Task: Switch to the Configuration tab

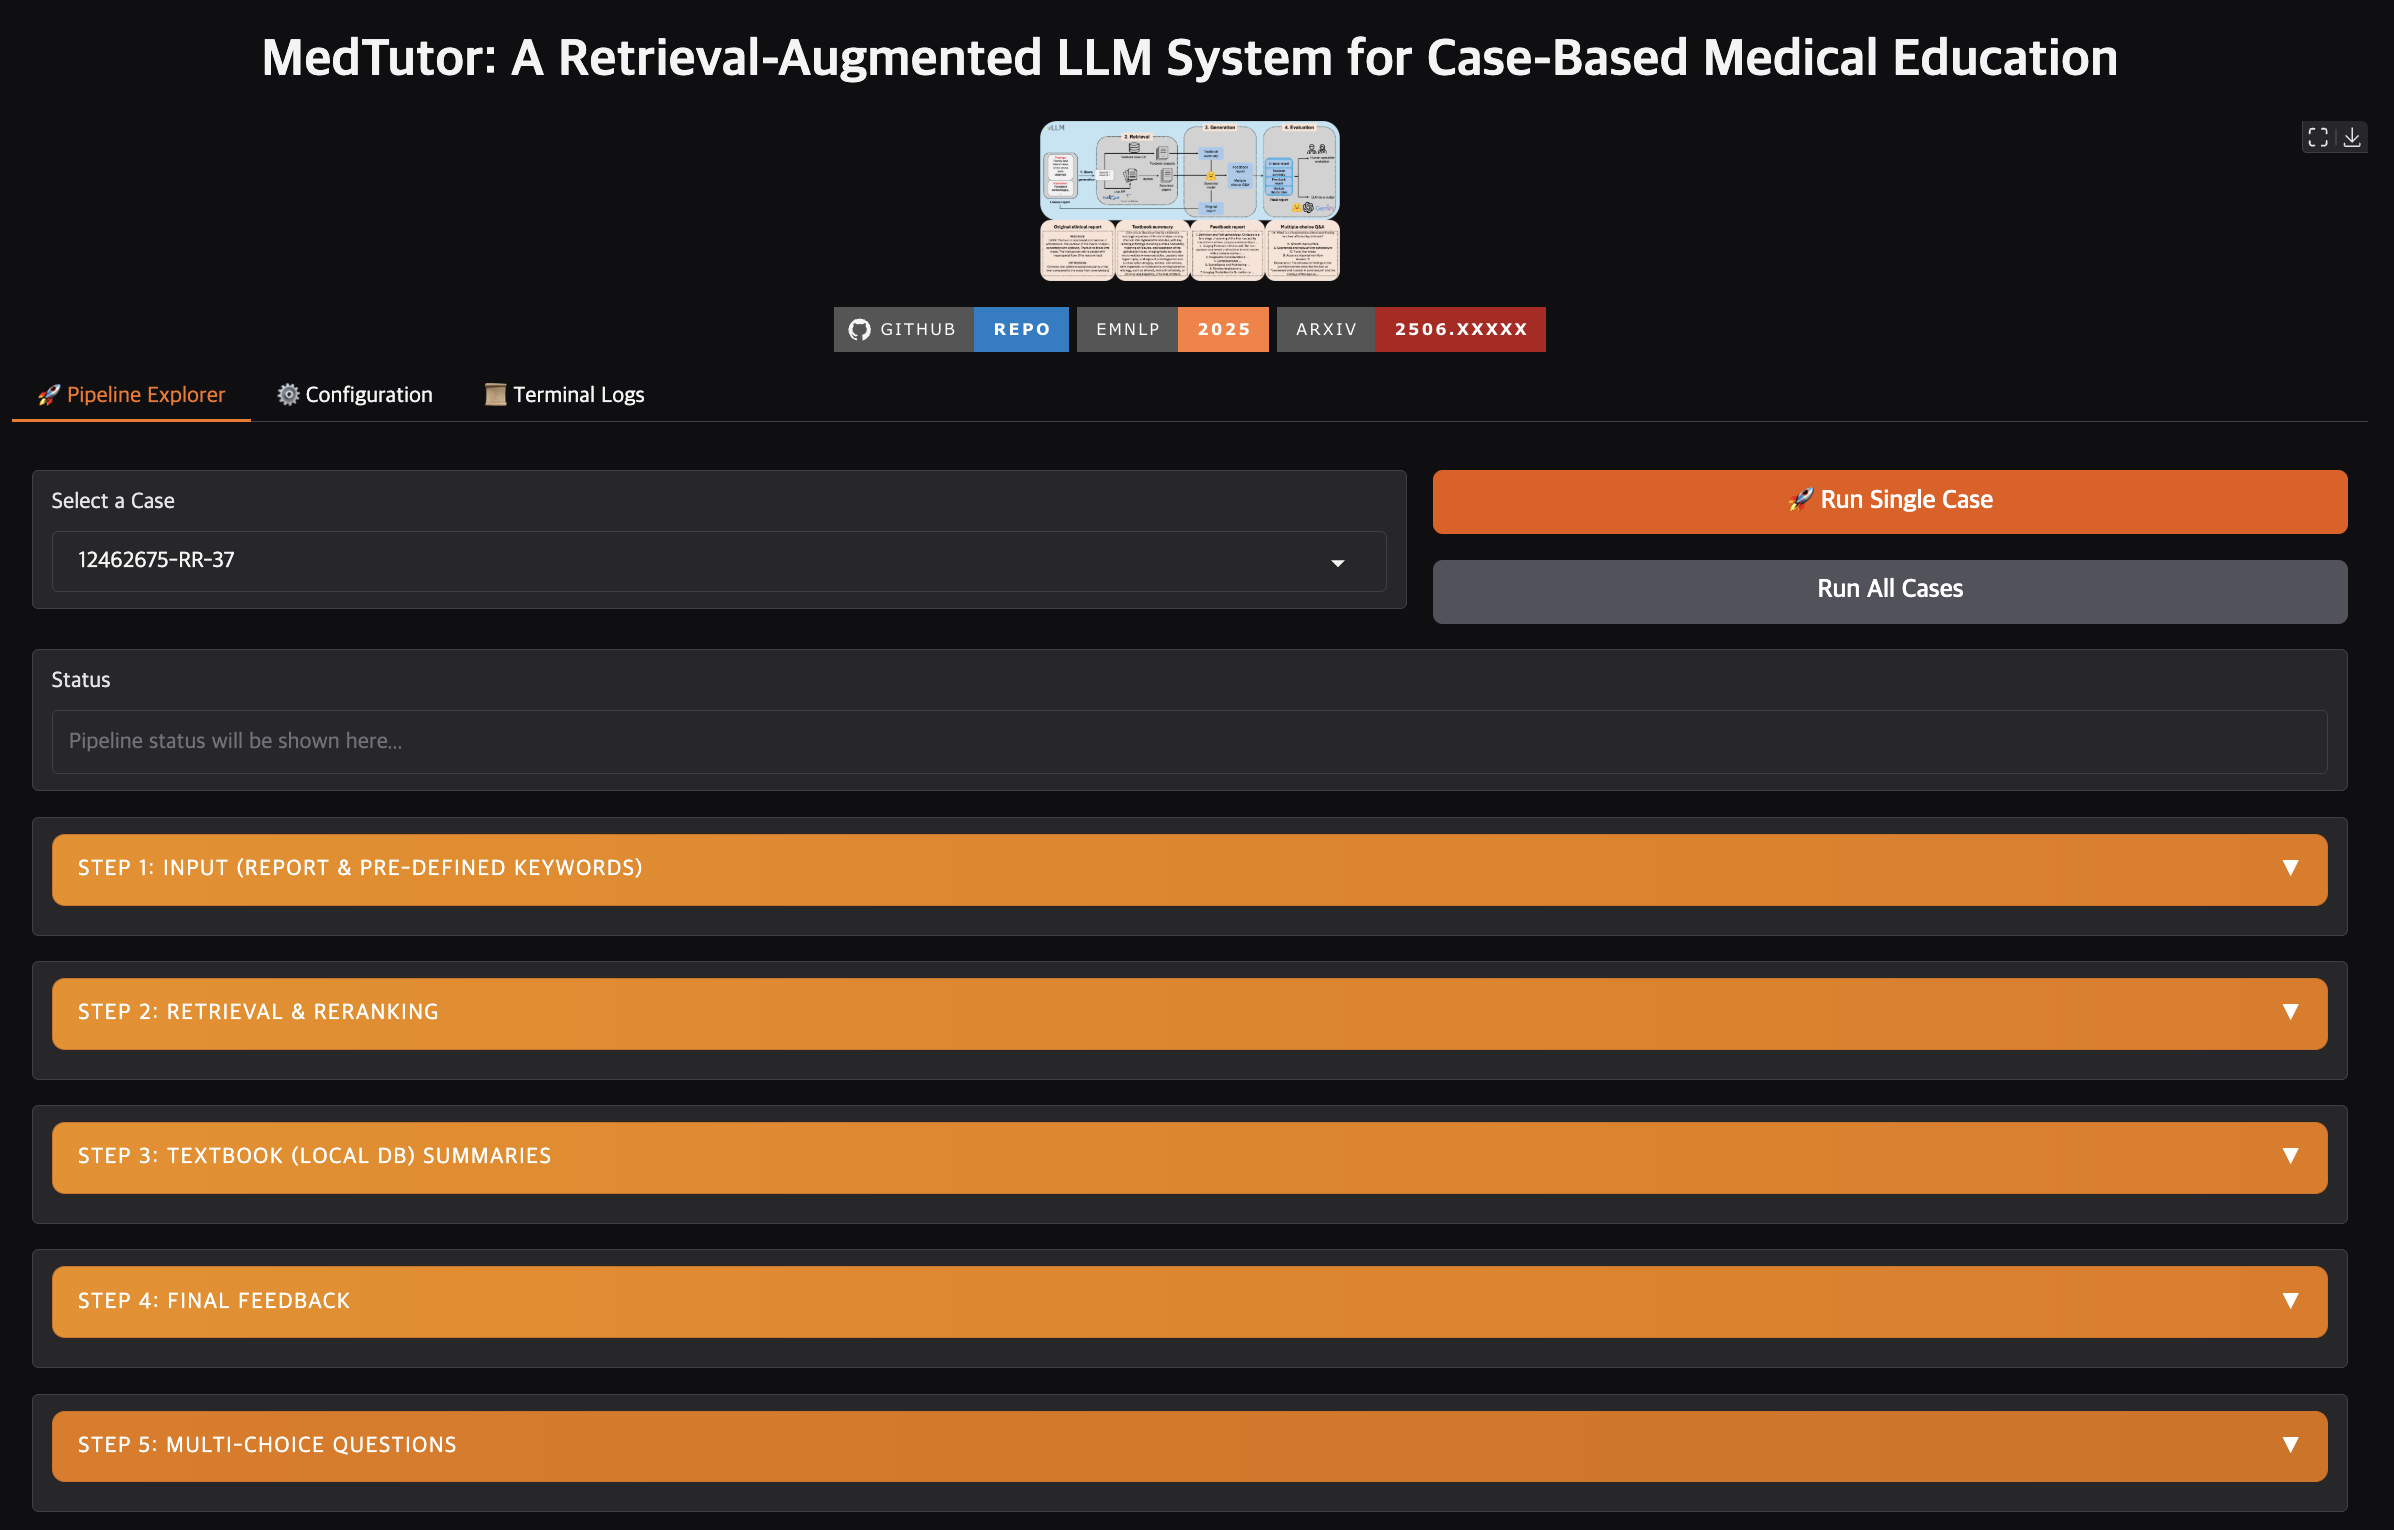Action: click(x=355, y=395)
